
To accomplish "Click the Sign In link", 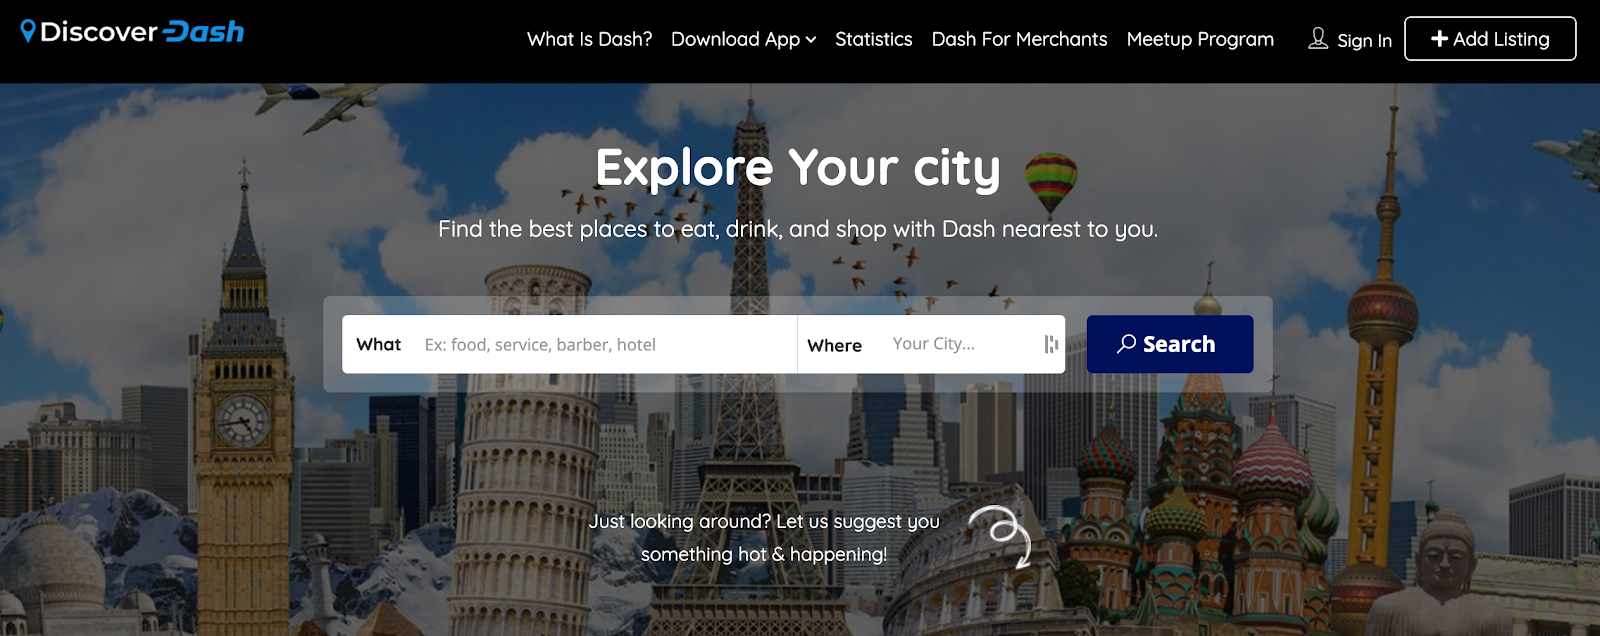I will pyautogui.click(x=1364, y=40).
